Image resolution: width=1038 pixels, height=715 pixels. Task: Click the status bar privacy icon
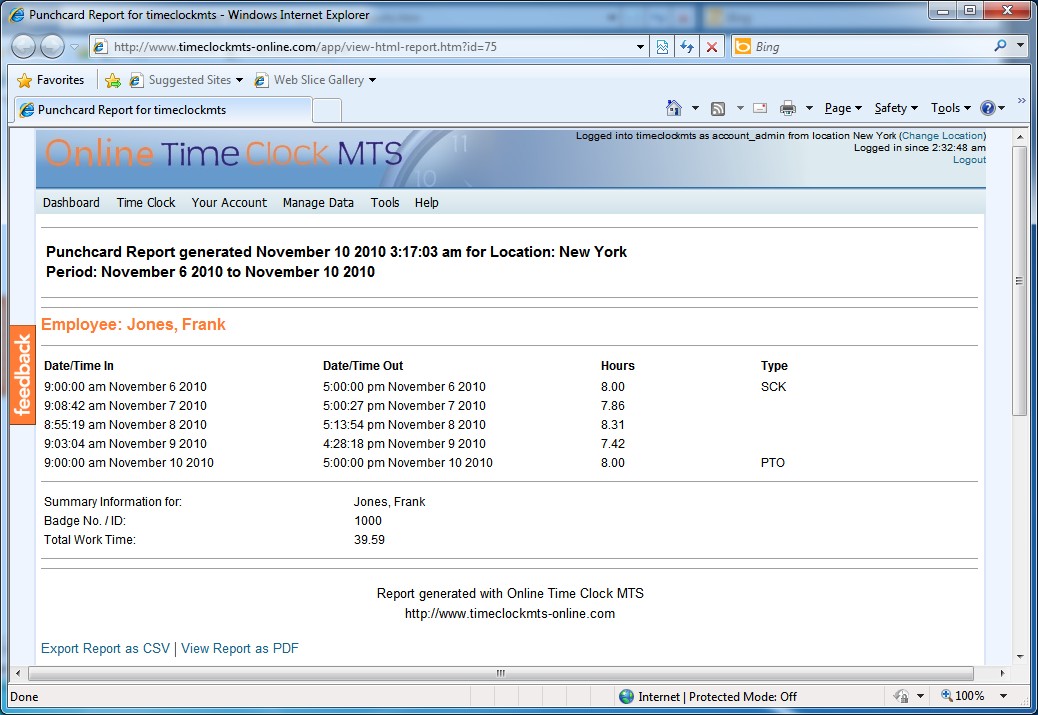pyautogui.click(x=901, y=696)
